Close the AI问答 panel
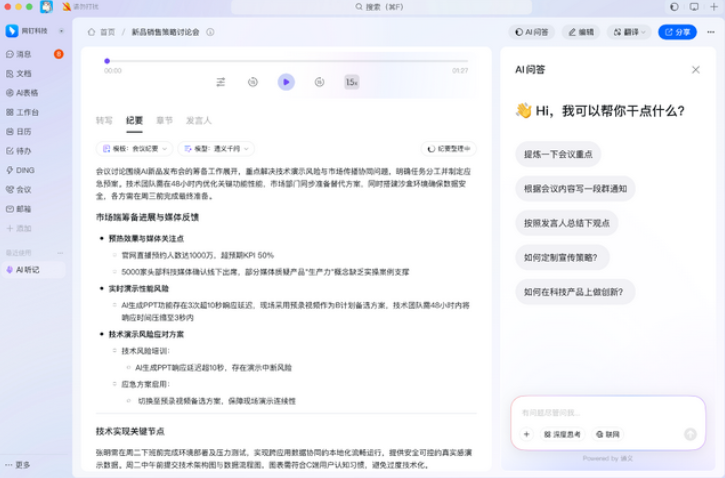725x478 pixels. pos(696,70)
